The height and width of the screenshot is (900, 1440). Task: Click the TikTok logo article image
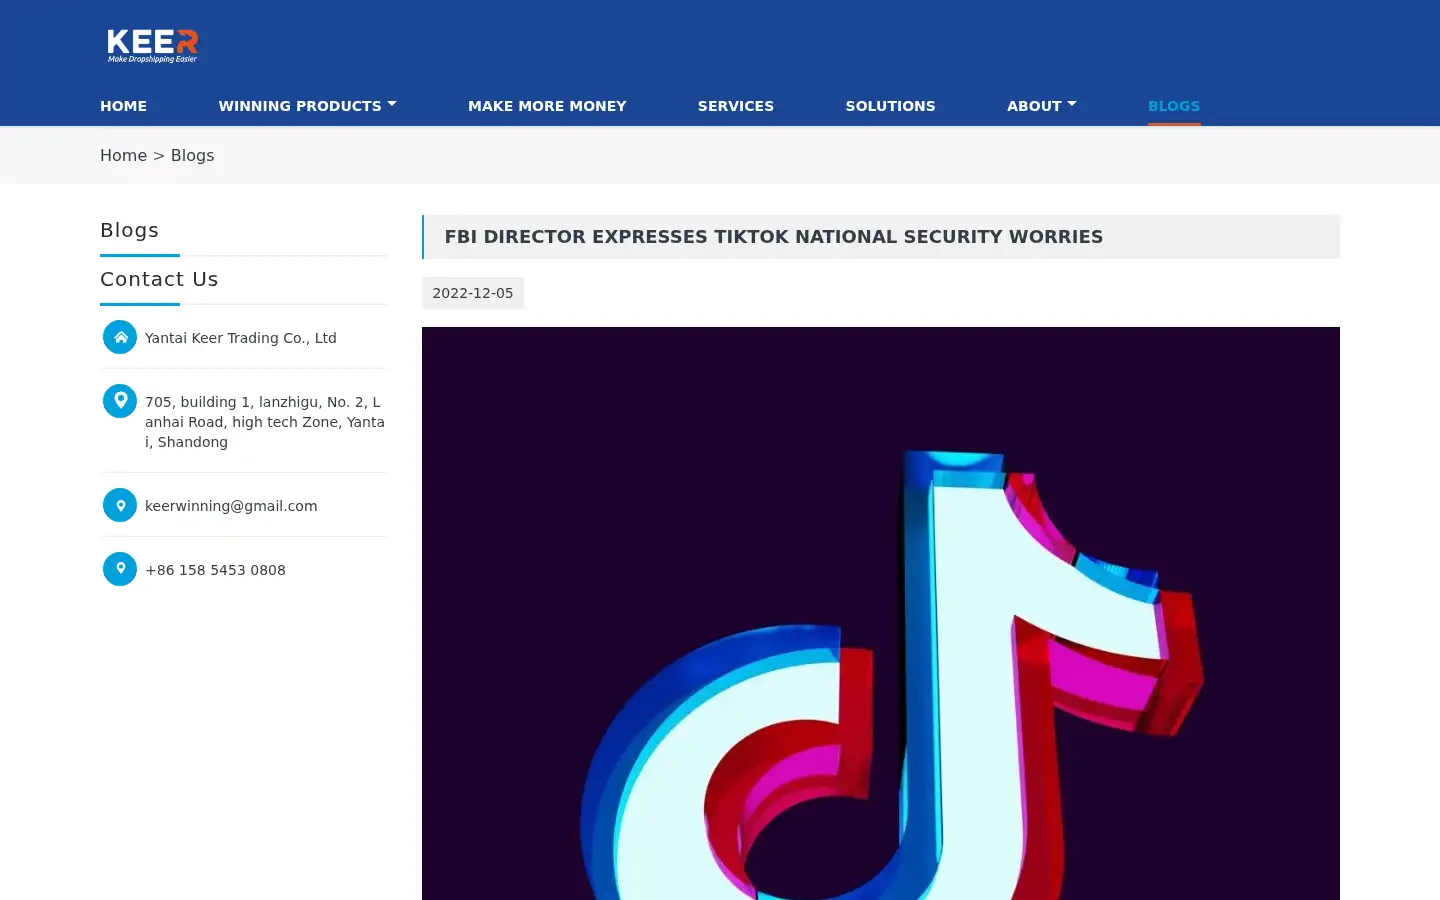click(881, 613)
